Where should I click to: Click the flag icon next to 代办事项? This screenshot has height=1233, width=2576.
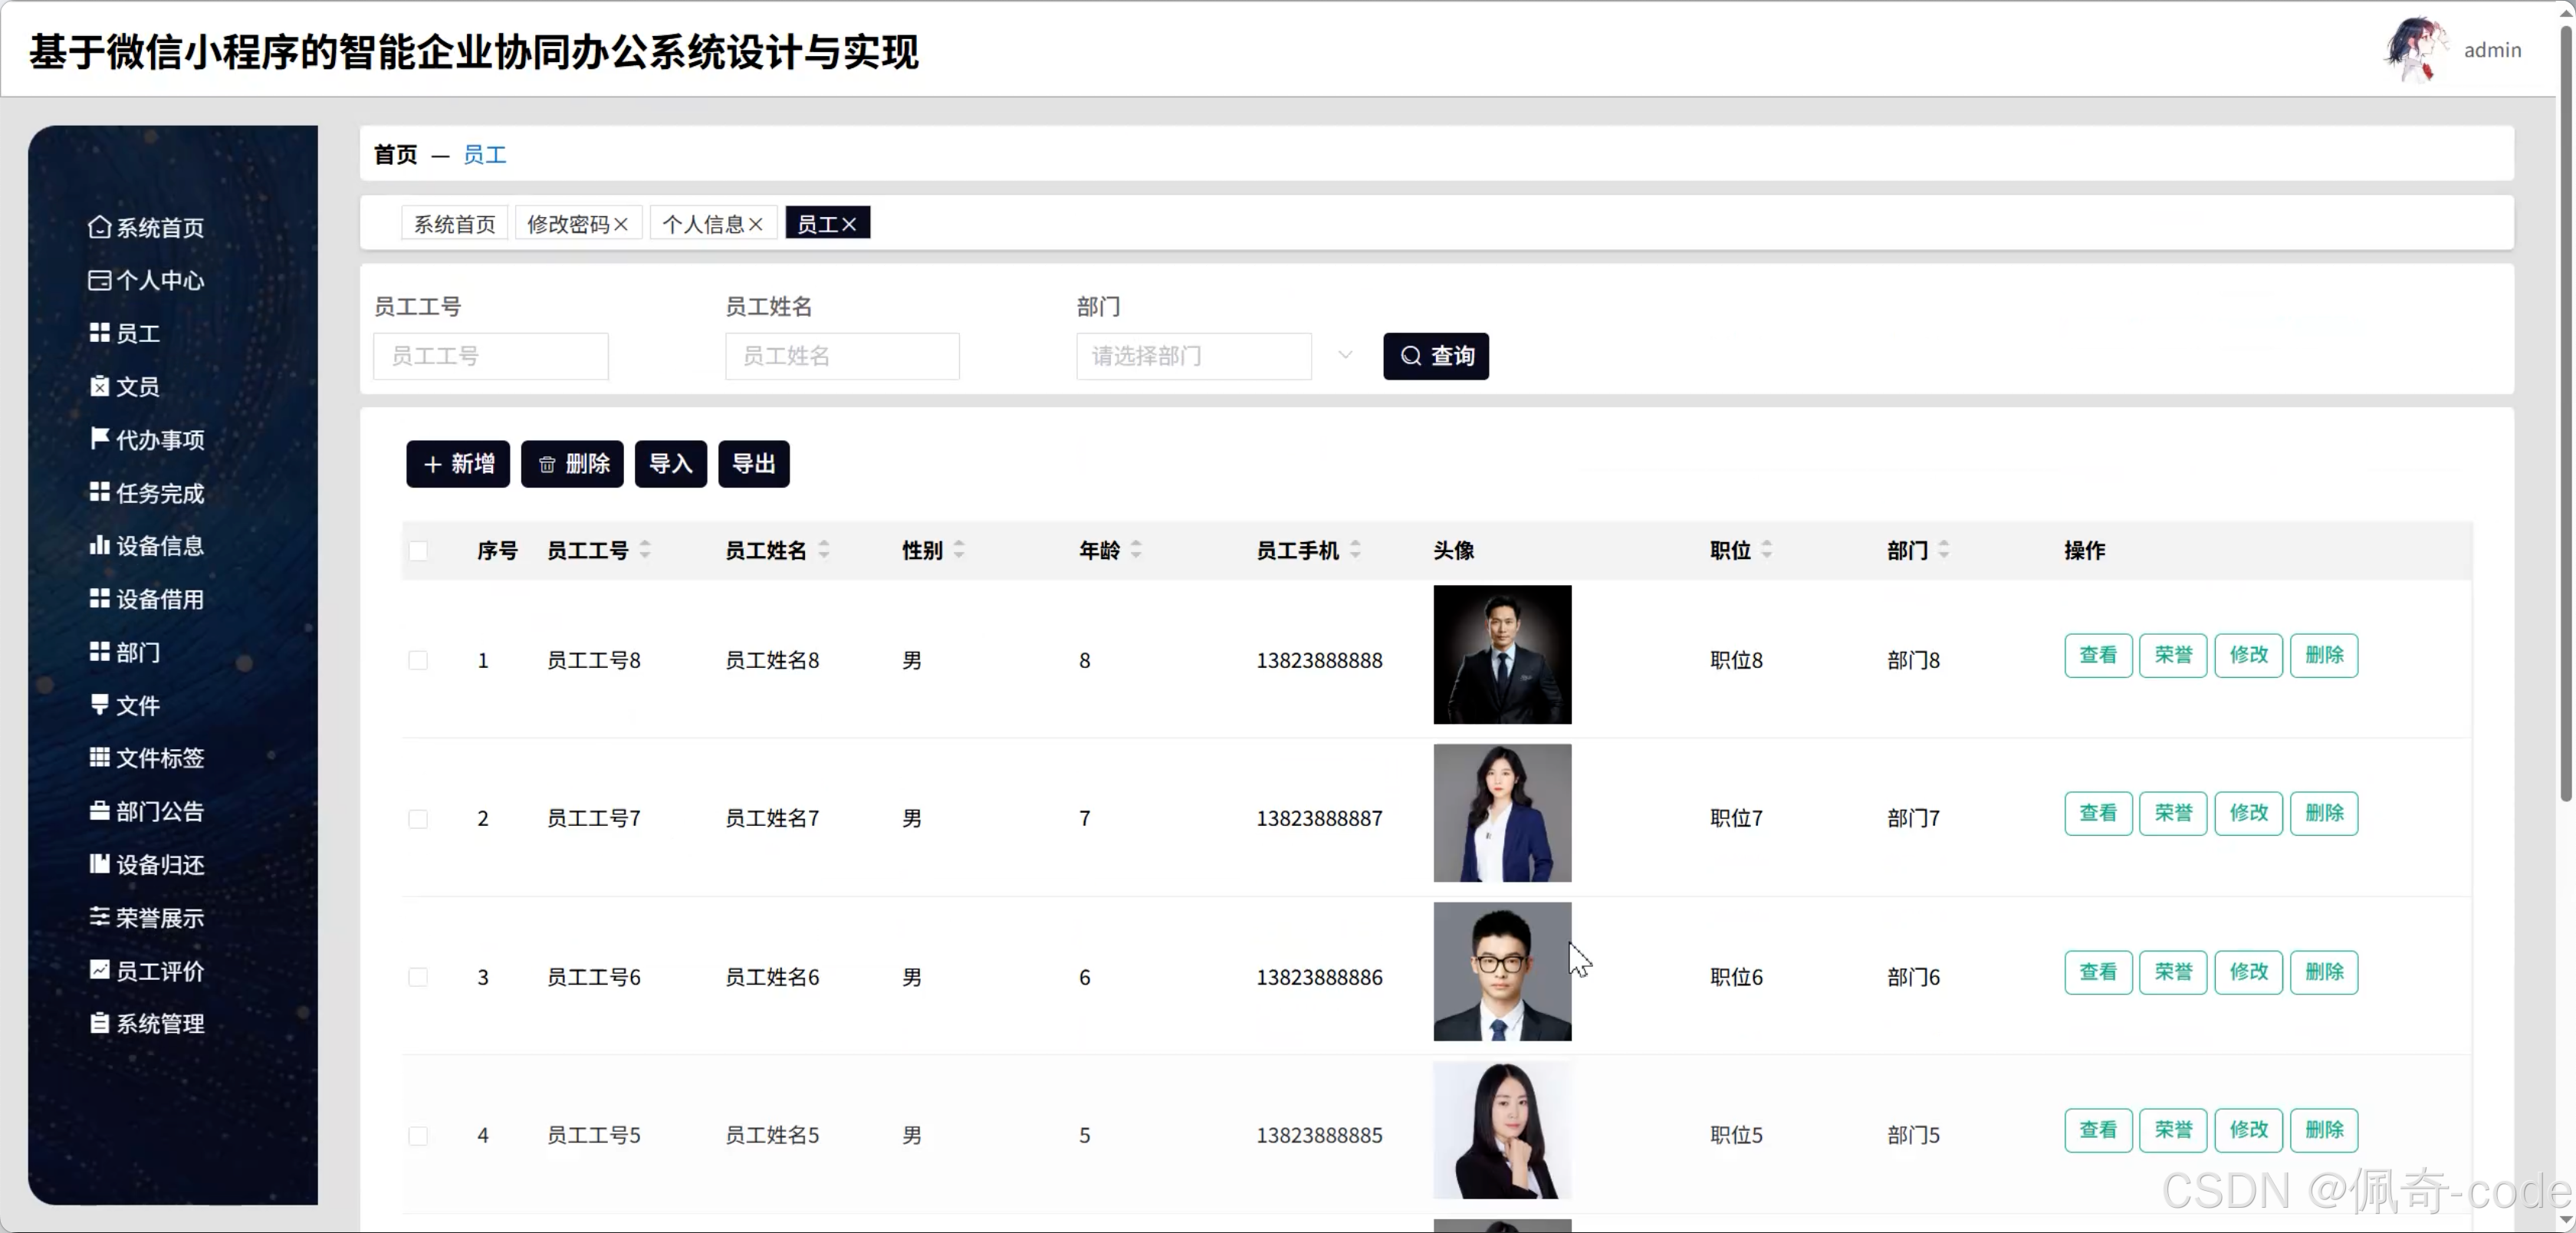(99, 438)
